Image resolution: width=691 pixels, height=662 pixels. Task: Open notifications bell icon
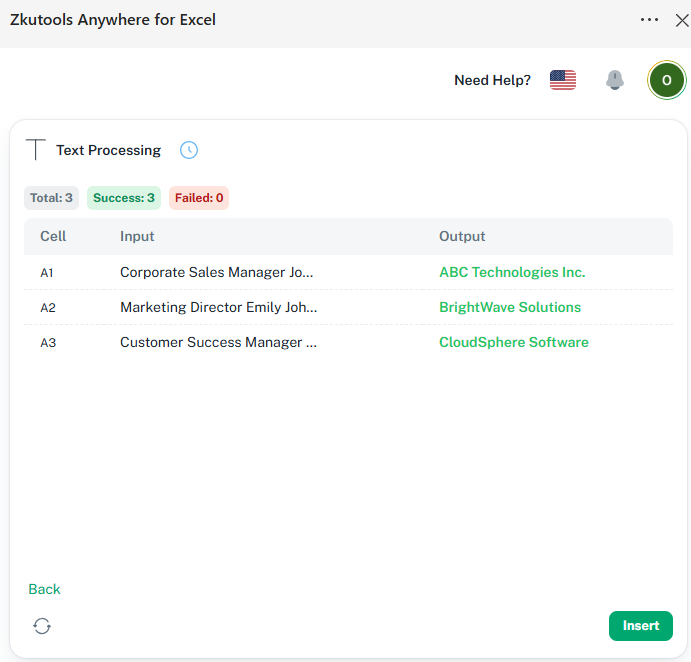pos(615,80)
